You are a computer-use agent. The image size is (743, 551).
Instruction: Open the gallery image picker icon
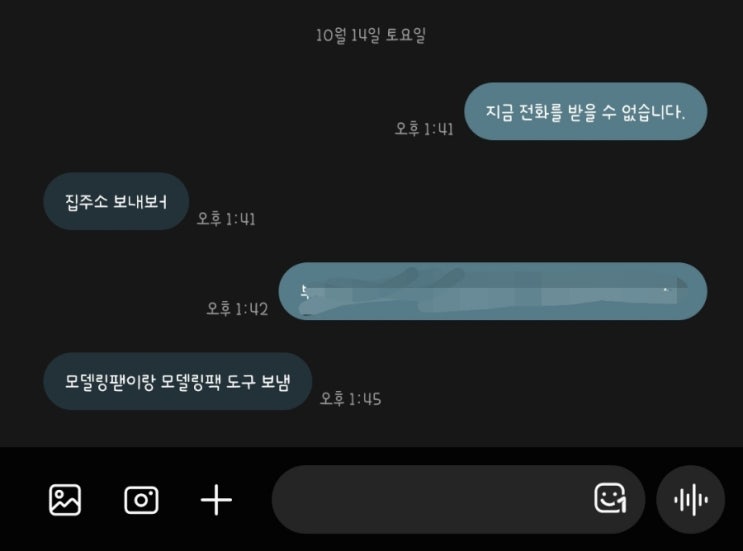[x=65, y=499]
